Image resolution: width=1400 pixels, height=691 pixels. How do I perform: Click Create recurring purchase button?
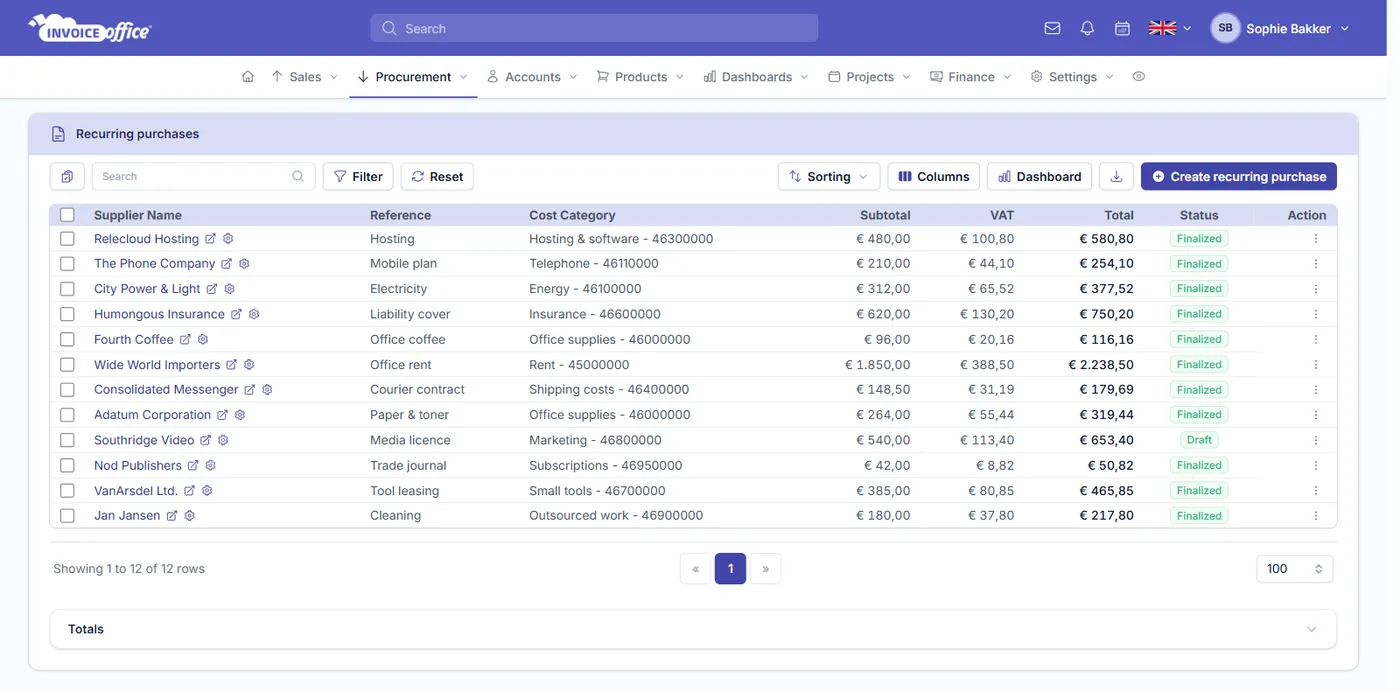coord(1239,177)
